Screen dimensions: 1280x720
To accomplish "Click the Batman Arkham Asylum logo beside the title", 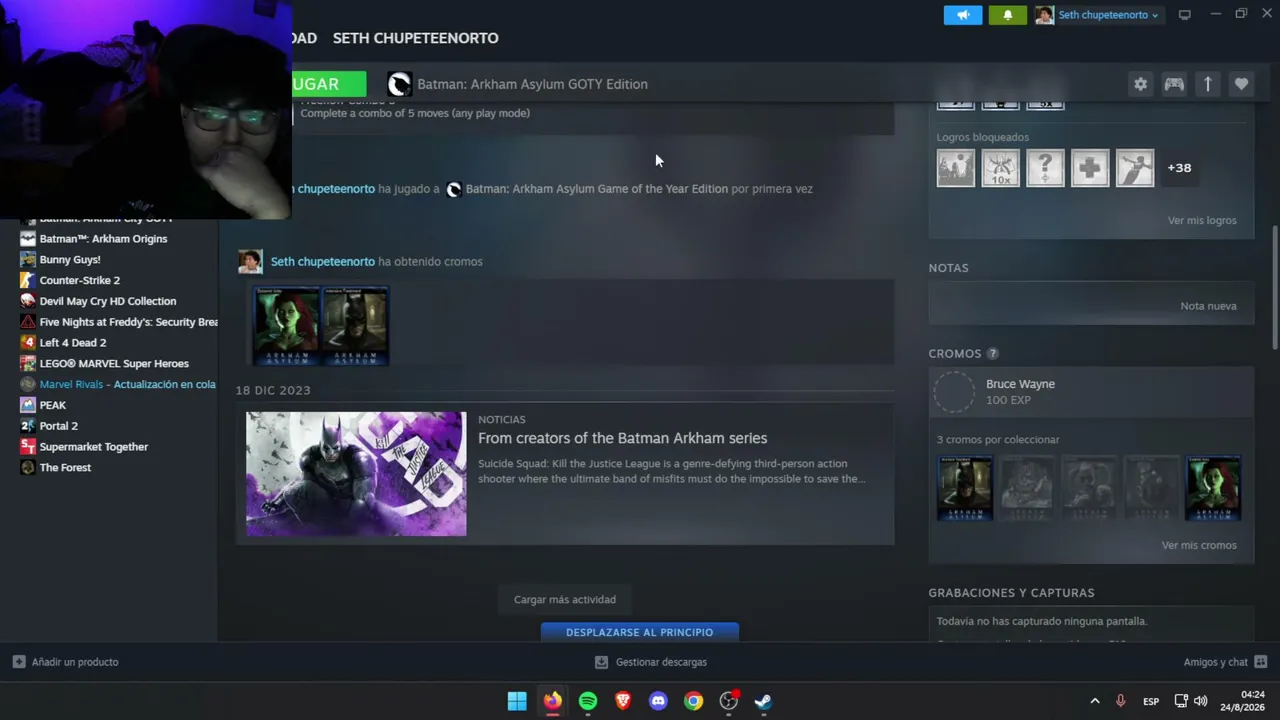I will point(399,84).
